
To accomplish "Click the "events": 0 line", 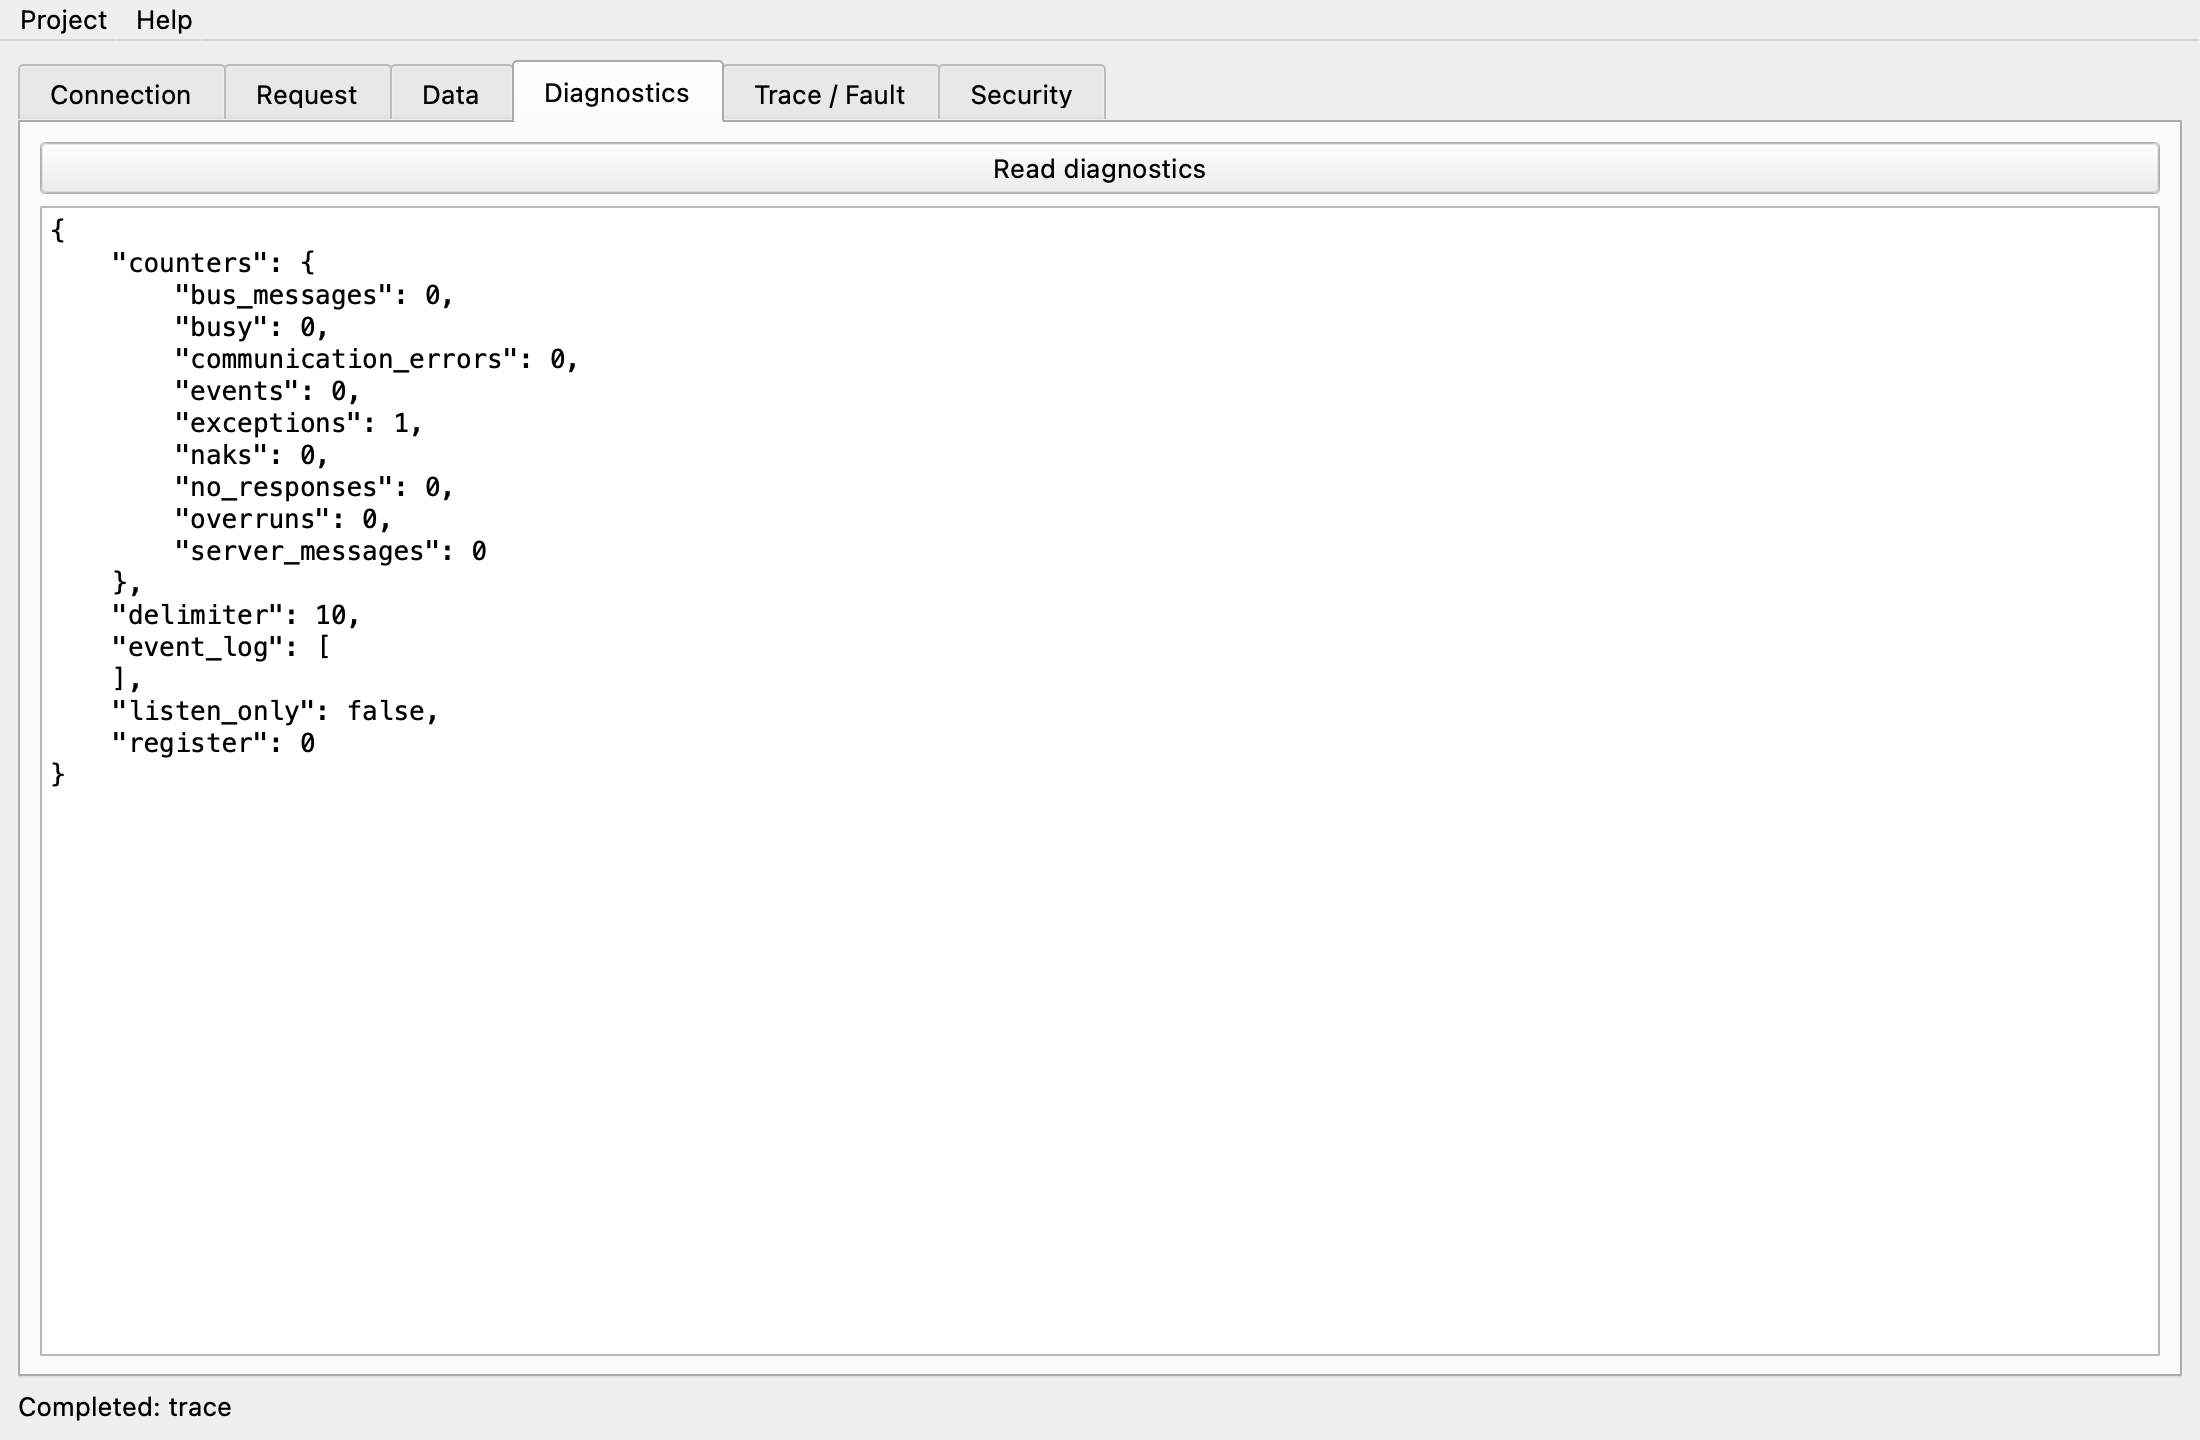I will tap(267, 391).
